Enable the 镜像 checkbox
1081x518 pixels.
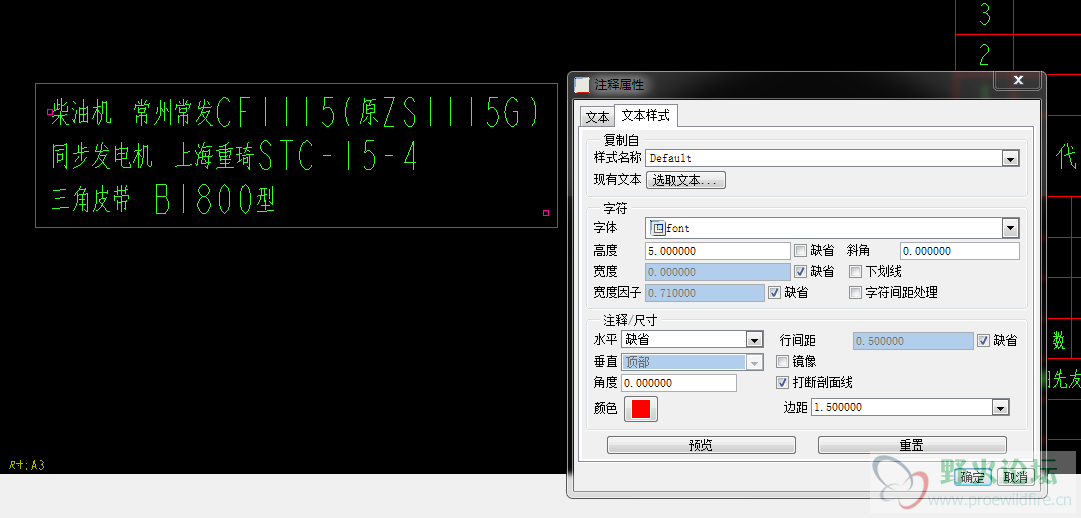coord(782,361)
